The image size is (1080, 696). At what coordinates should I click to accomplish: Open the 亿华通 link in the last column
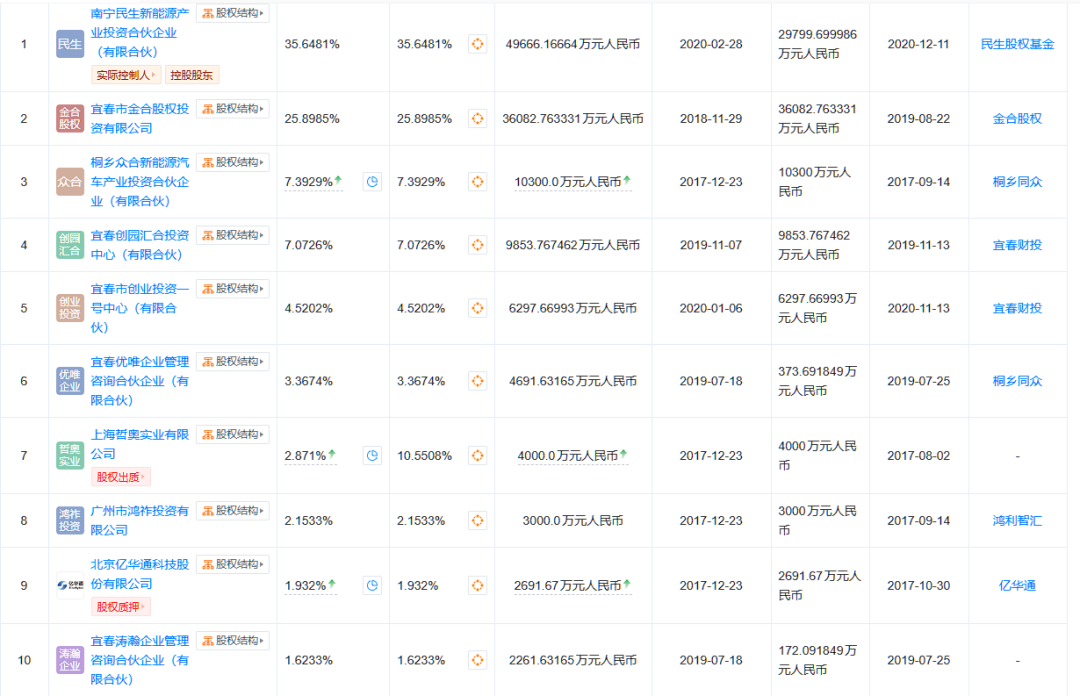click(1017, 585)
